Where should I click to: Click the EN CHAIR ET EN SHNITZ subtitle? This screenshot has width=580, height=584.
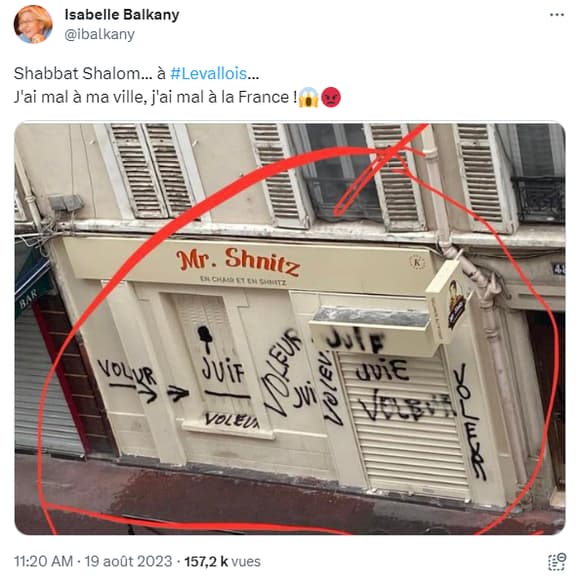[243, 281]
